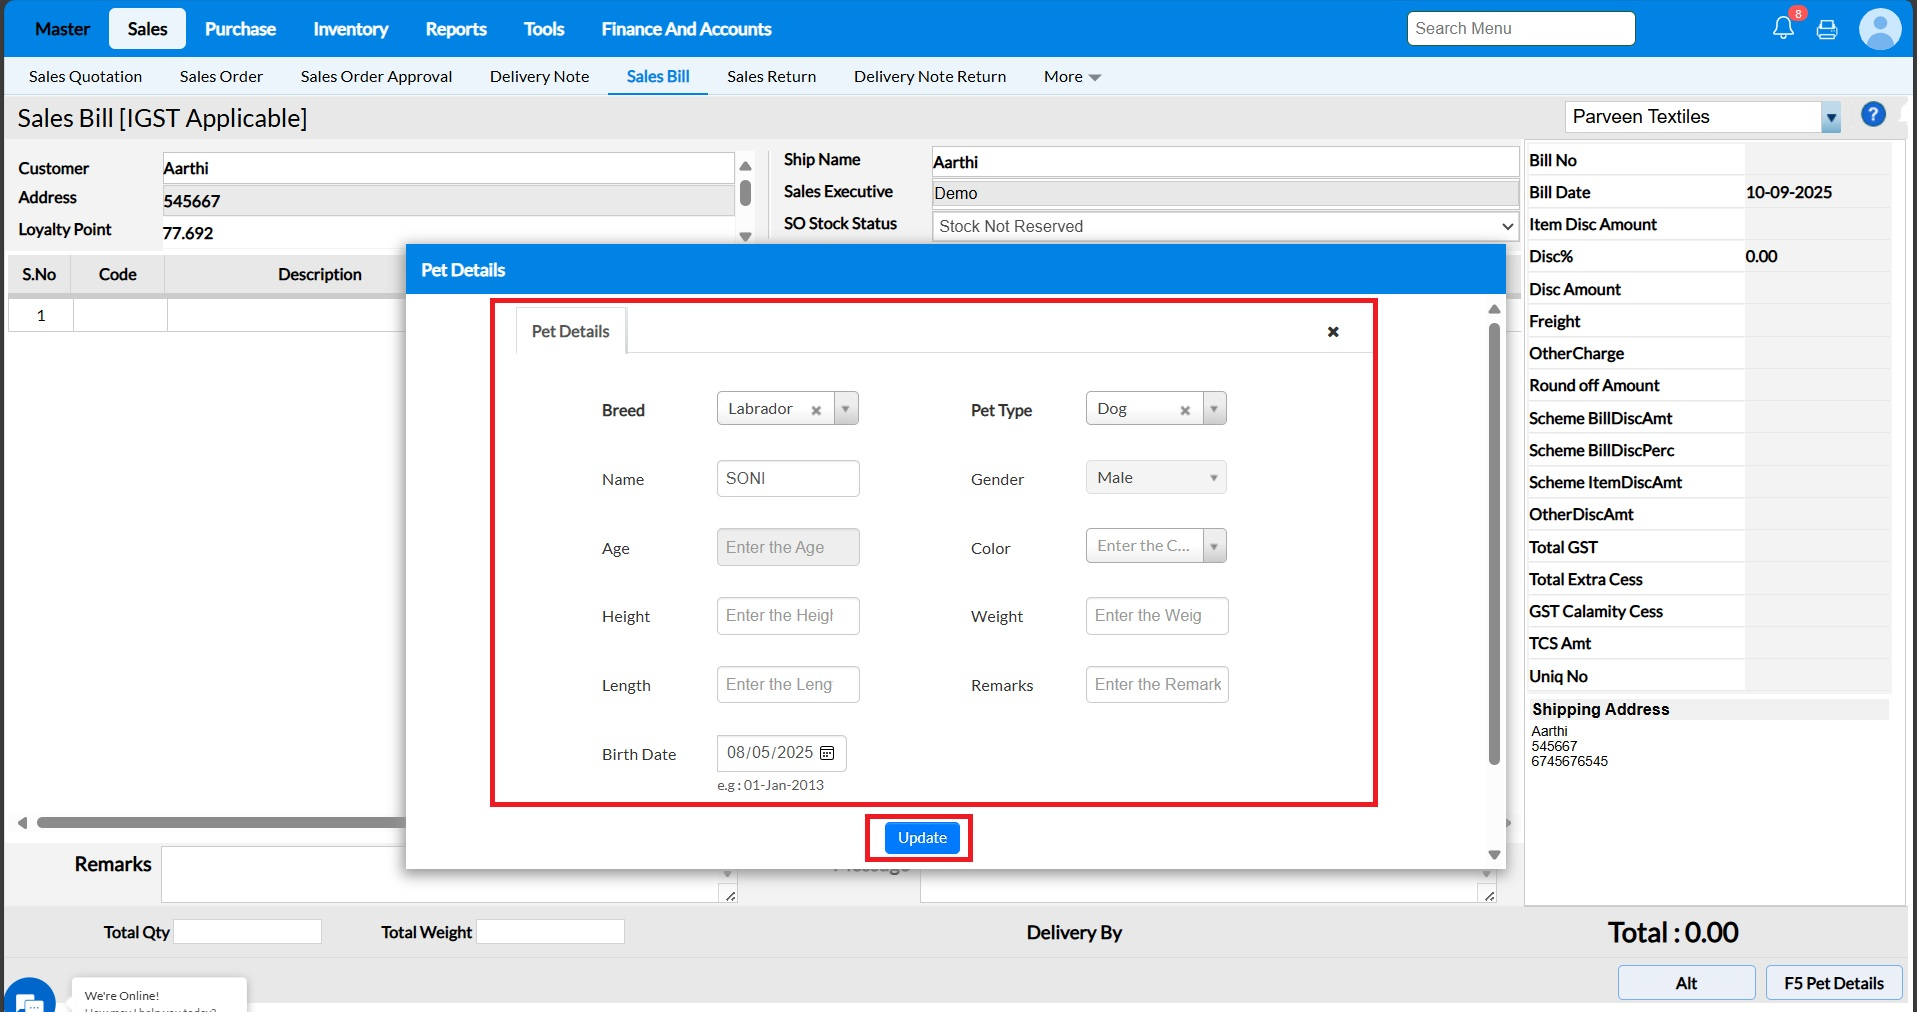The height and width of the screenshot is (1012, 1917).
Task: Go to Sales Quotation tab
Action: [85, 76]
